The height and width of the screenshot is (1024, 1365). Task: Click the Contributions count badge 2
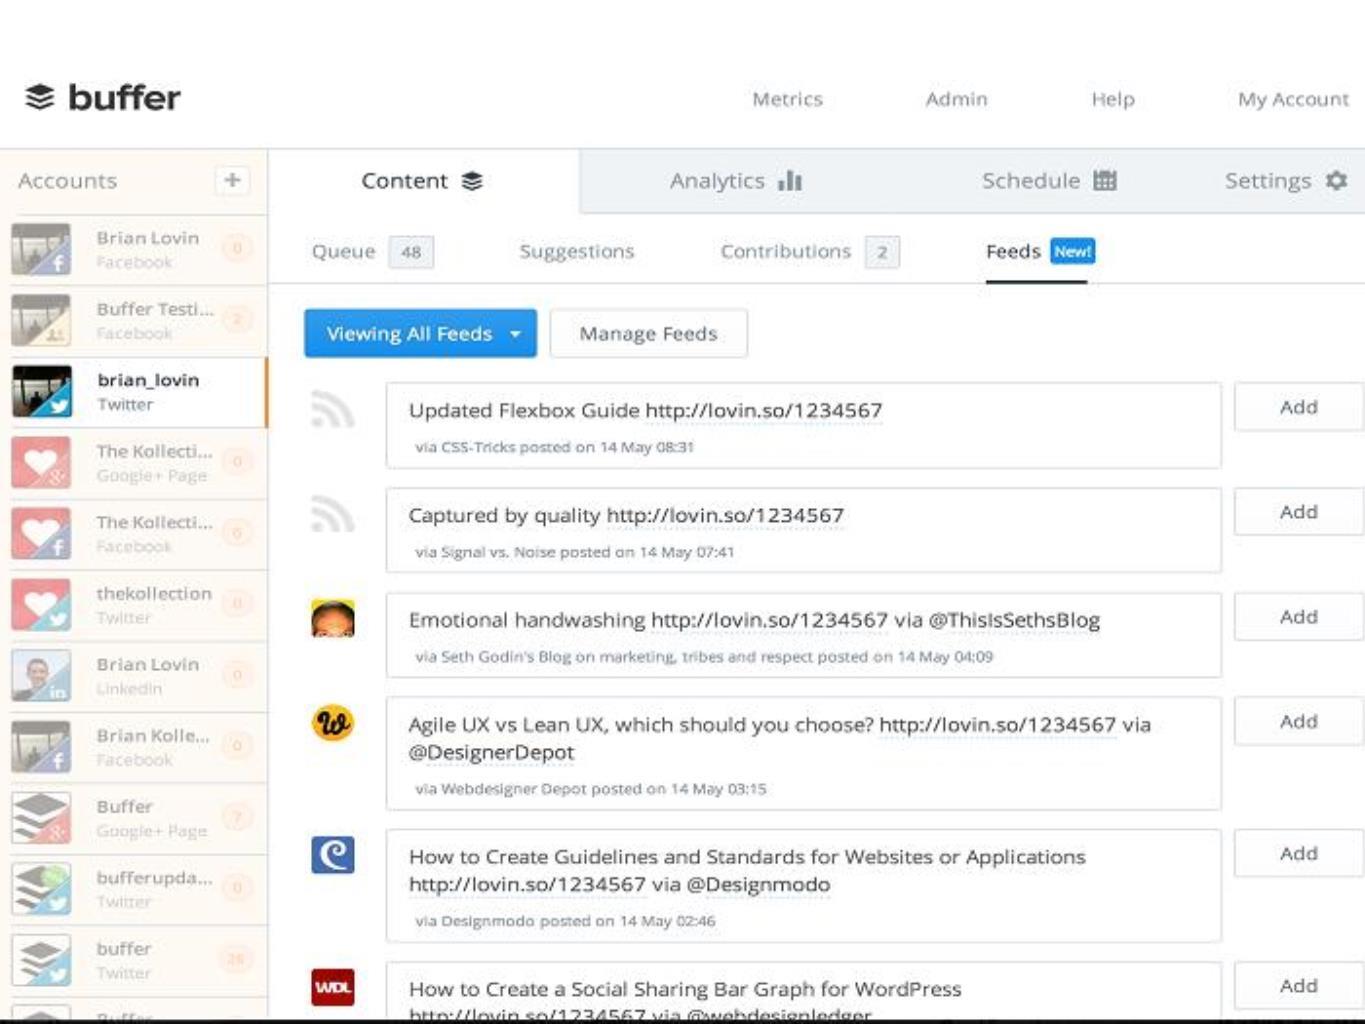(x=882, y=252)
